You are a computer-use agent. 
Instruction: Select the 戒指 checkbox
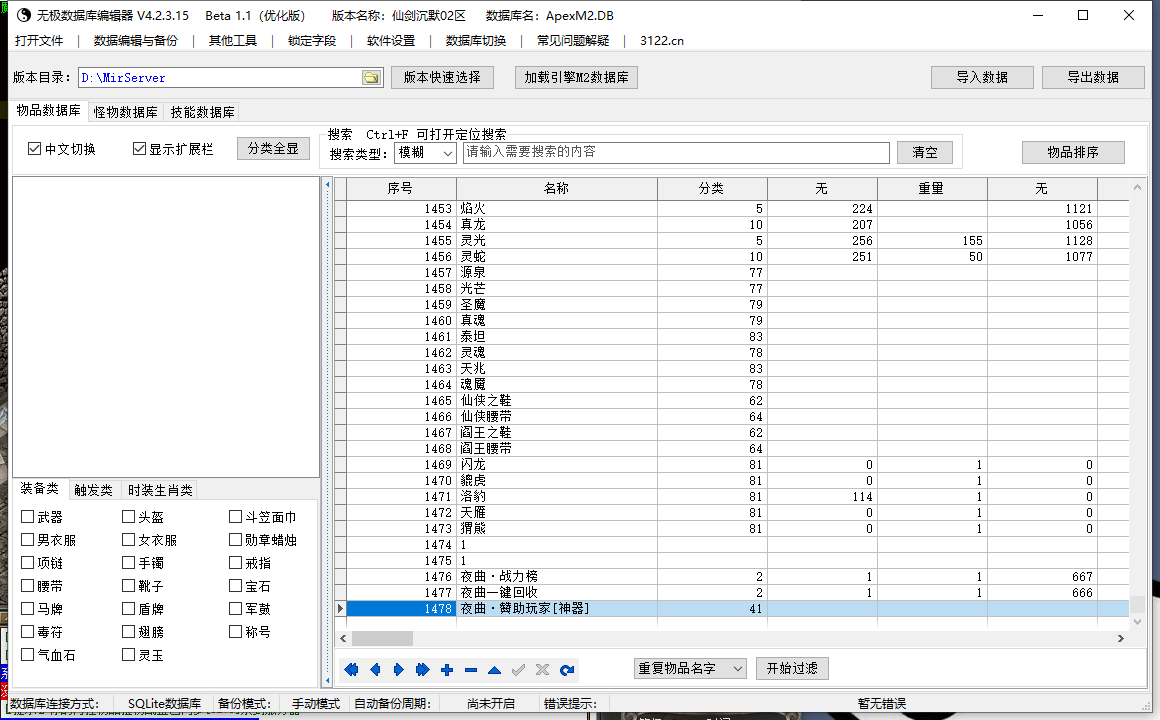click(x=235, y=562)
